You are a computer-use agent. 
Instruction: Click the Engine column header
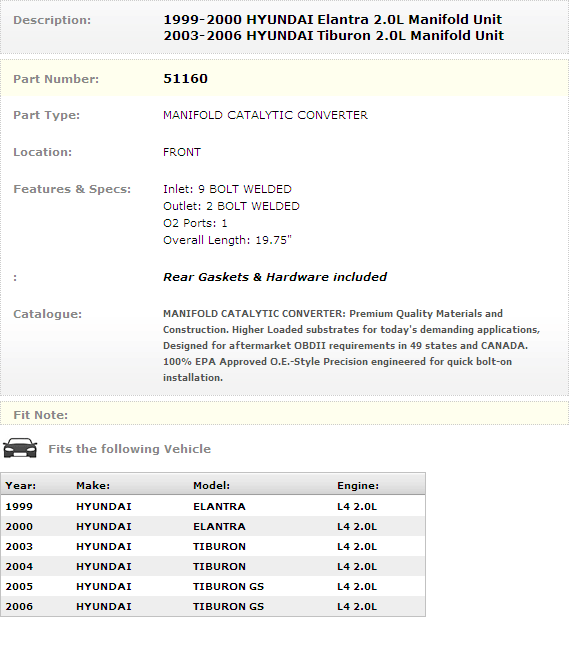tap(358, 486)
